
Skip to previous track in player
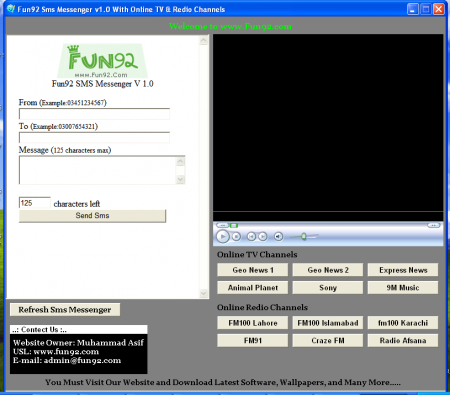[251, 237]
